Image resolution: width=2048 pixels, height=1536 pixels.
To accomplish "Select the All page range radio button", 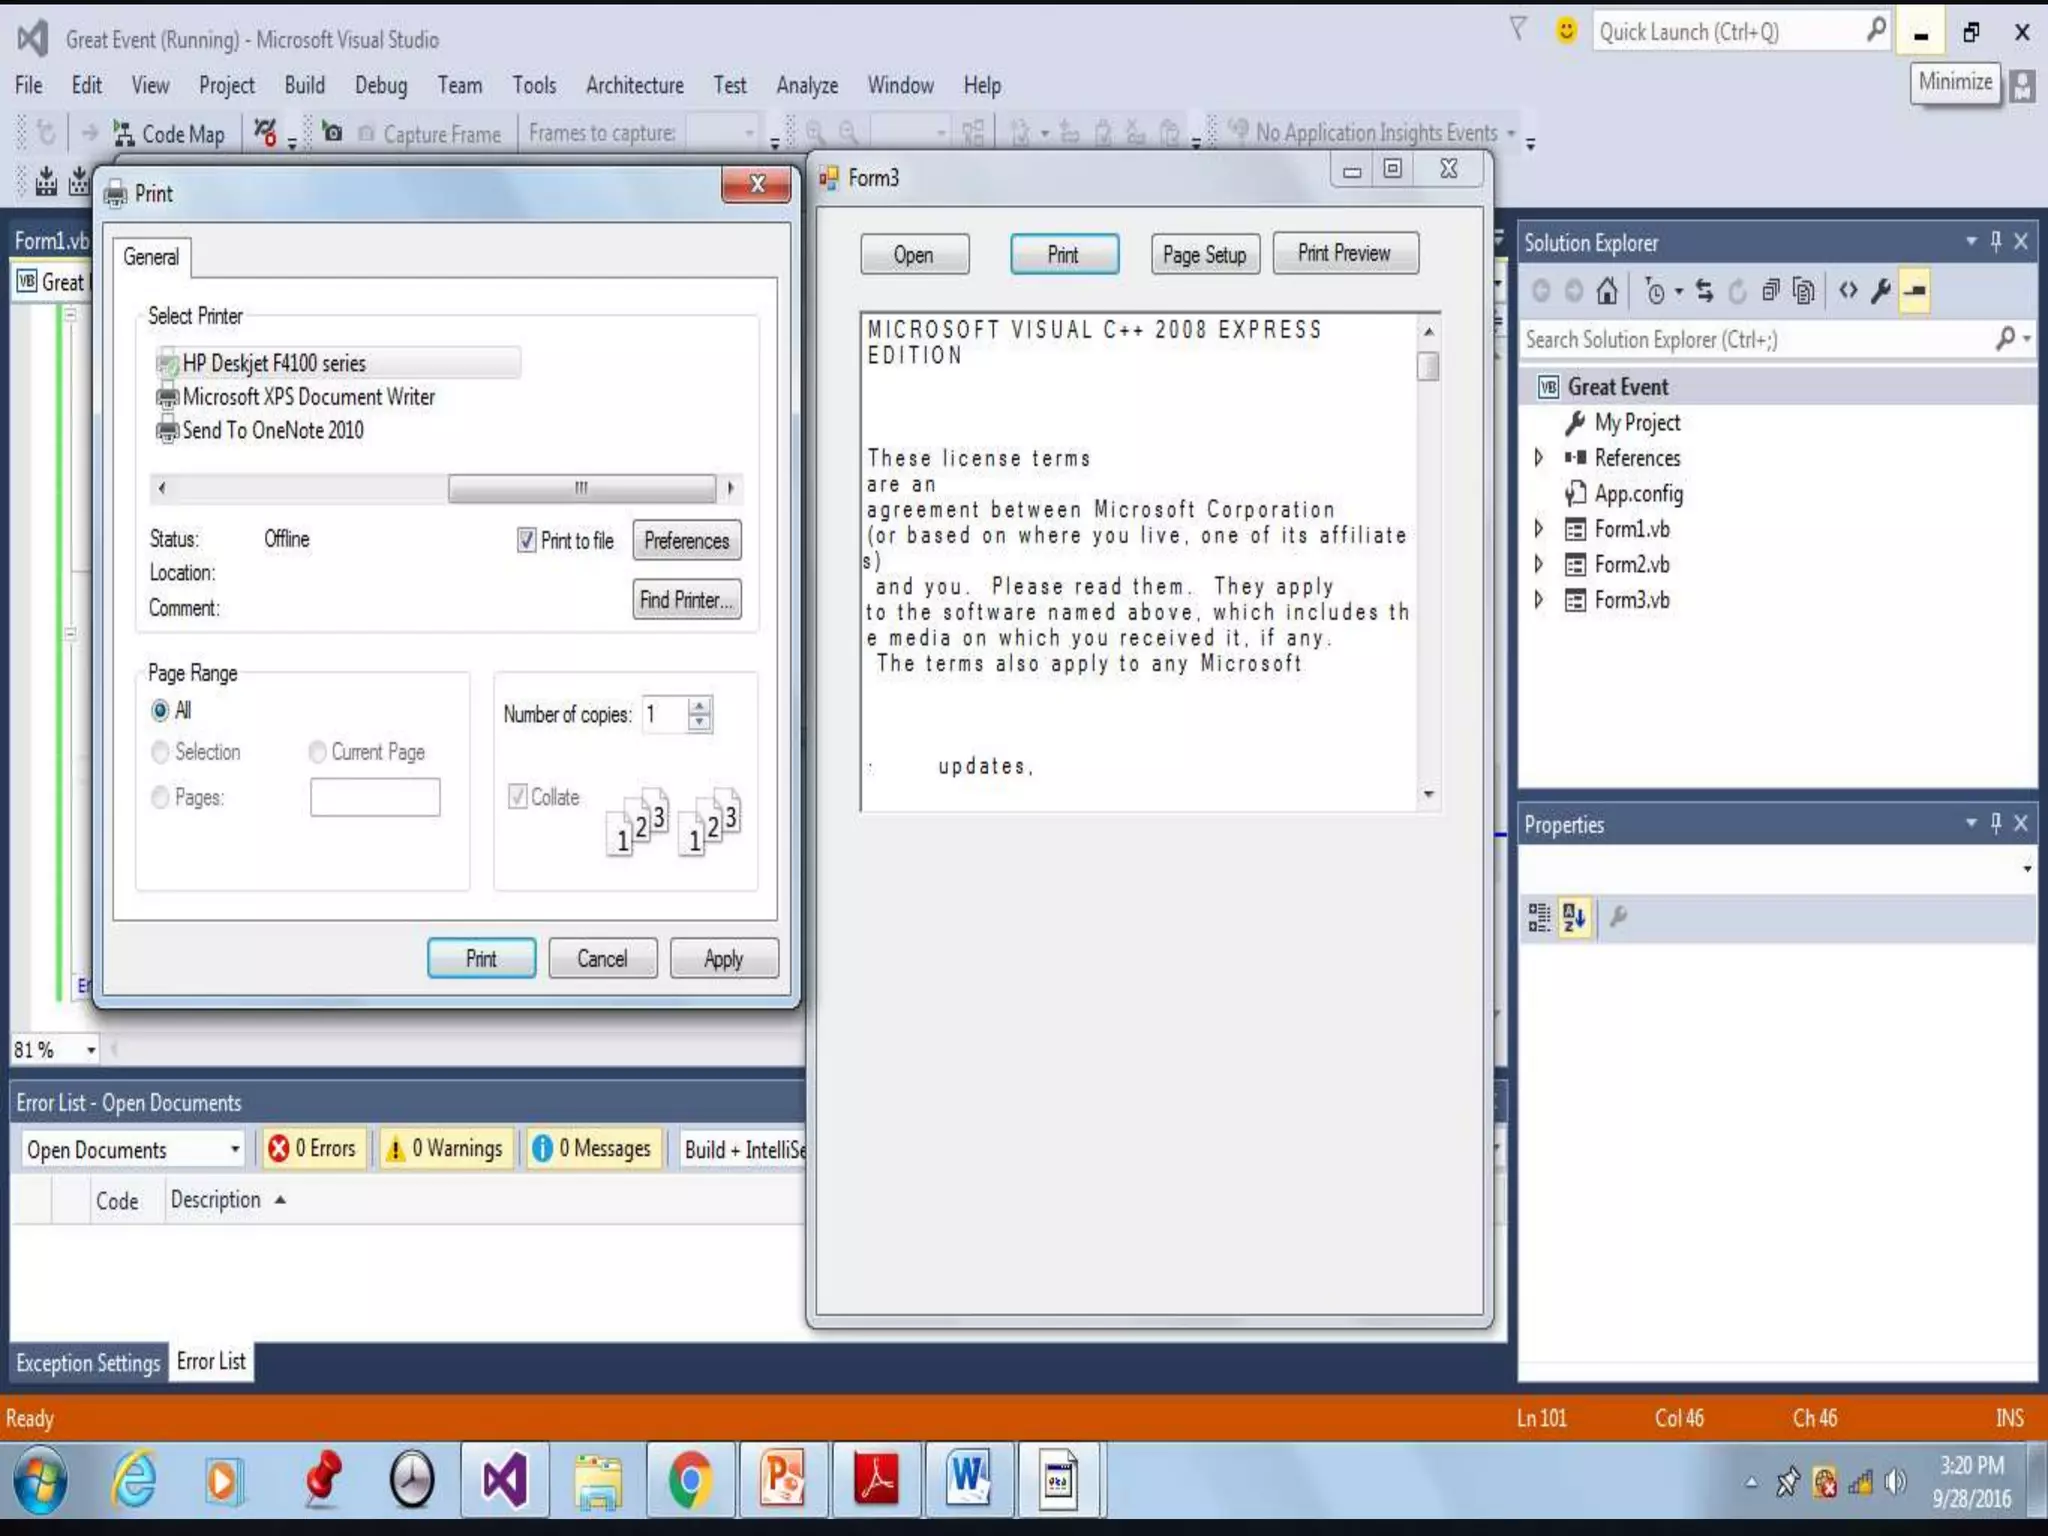I will pyautogui.click(x=160, y=711).
